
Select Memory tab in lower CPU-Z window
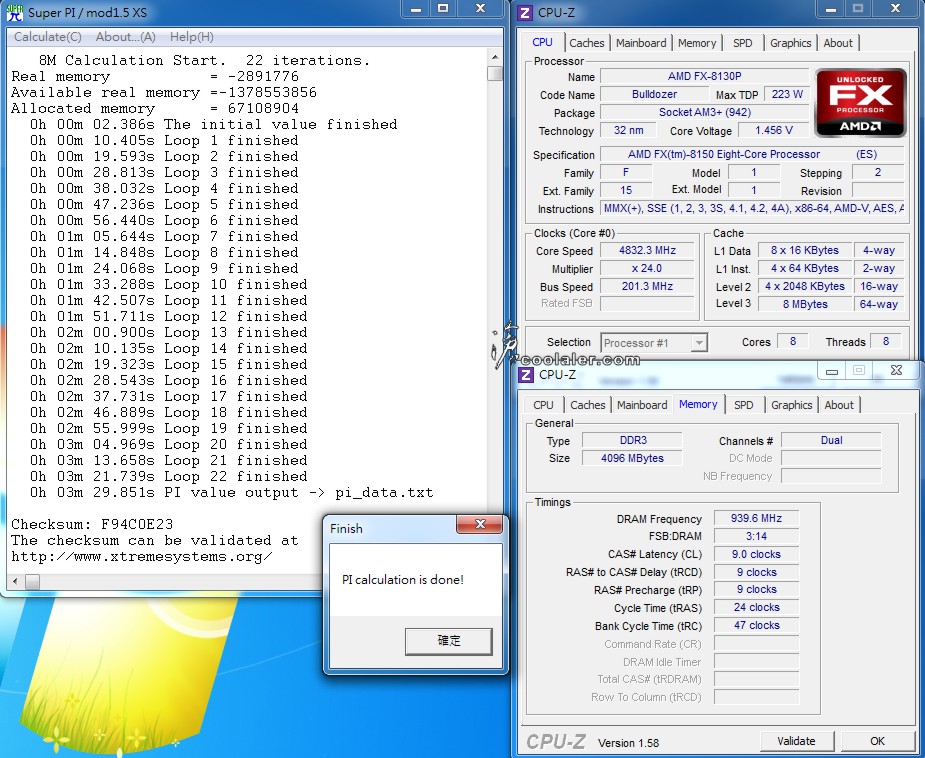pyautogui.click(x=698, y=405)
